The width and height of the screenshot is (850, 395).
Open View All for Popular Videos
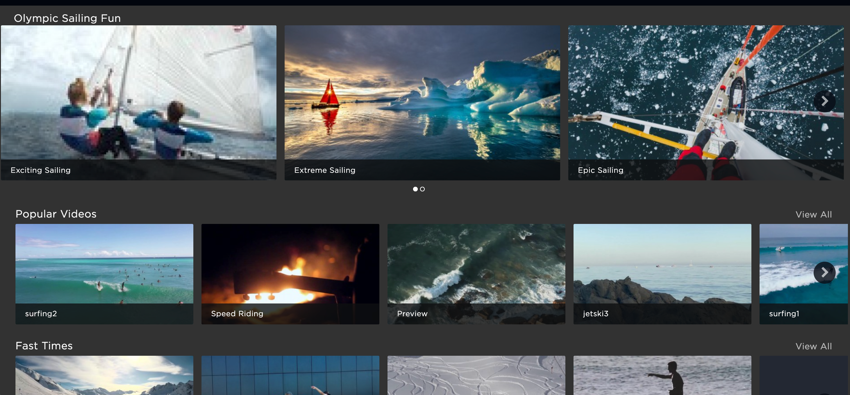pos(813,215)
